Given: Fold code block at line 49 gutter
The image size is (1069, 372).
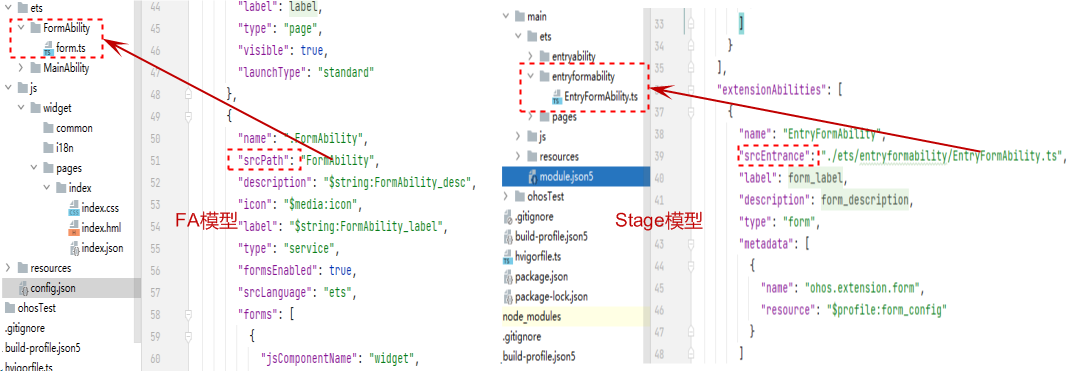Looking at the screenshot, I should pos(187,117).
